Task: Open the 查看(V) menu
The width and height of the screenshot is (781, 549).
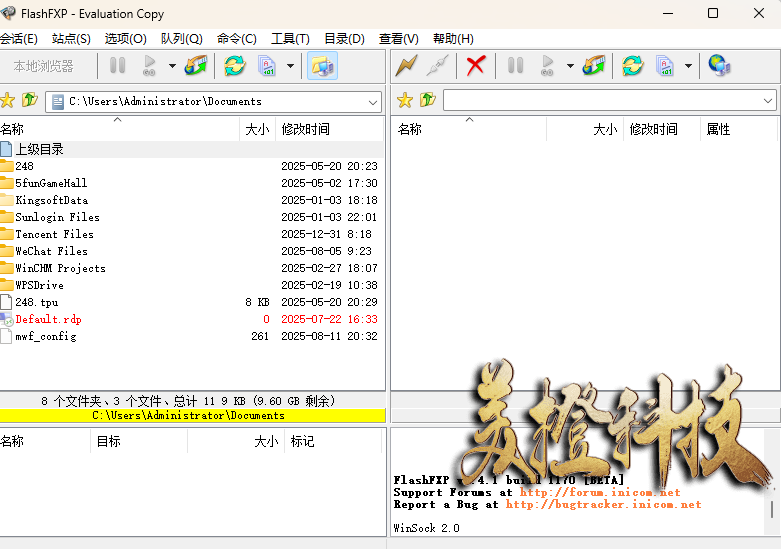Action: pyautogui.click(x=398, y=39)
